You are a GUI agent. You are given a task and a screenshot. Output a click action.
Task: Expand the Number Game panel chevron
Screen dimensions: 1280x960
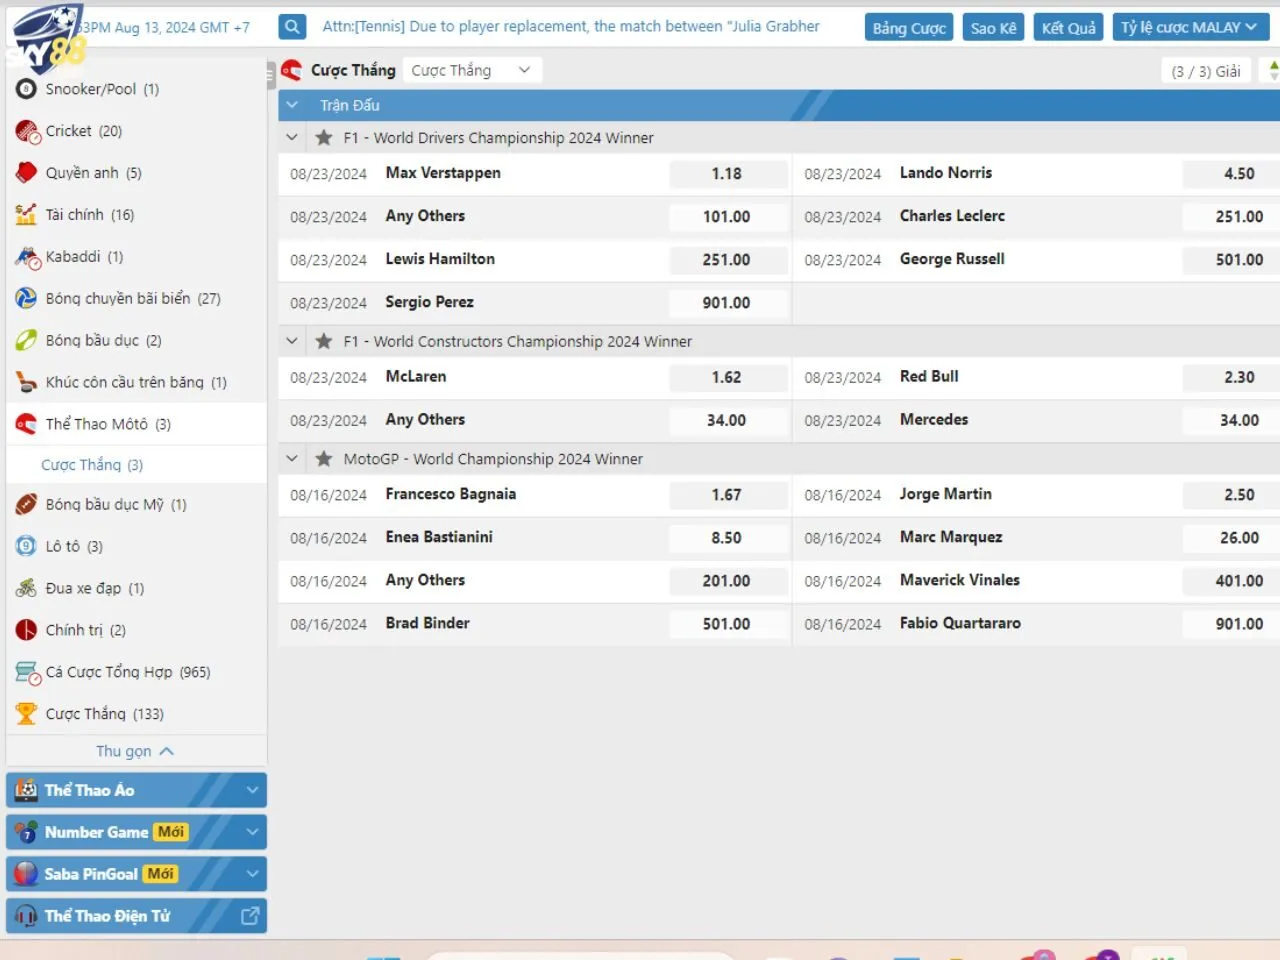pos(252,832)
